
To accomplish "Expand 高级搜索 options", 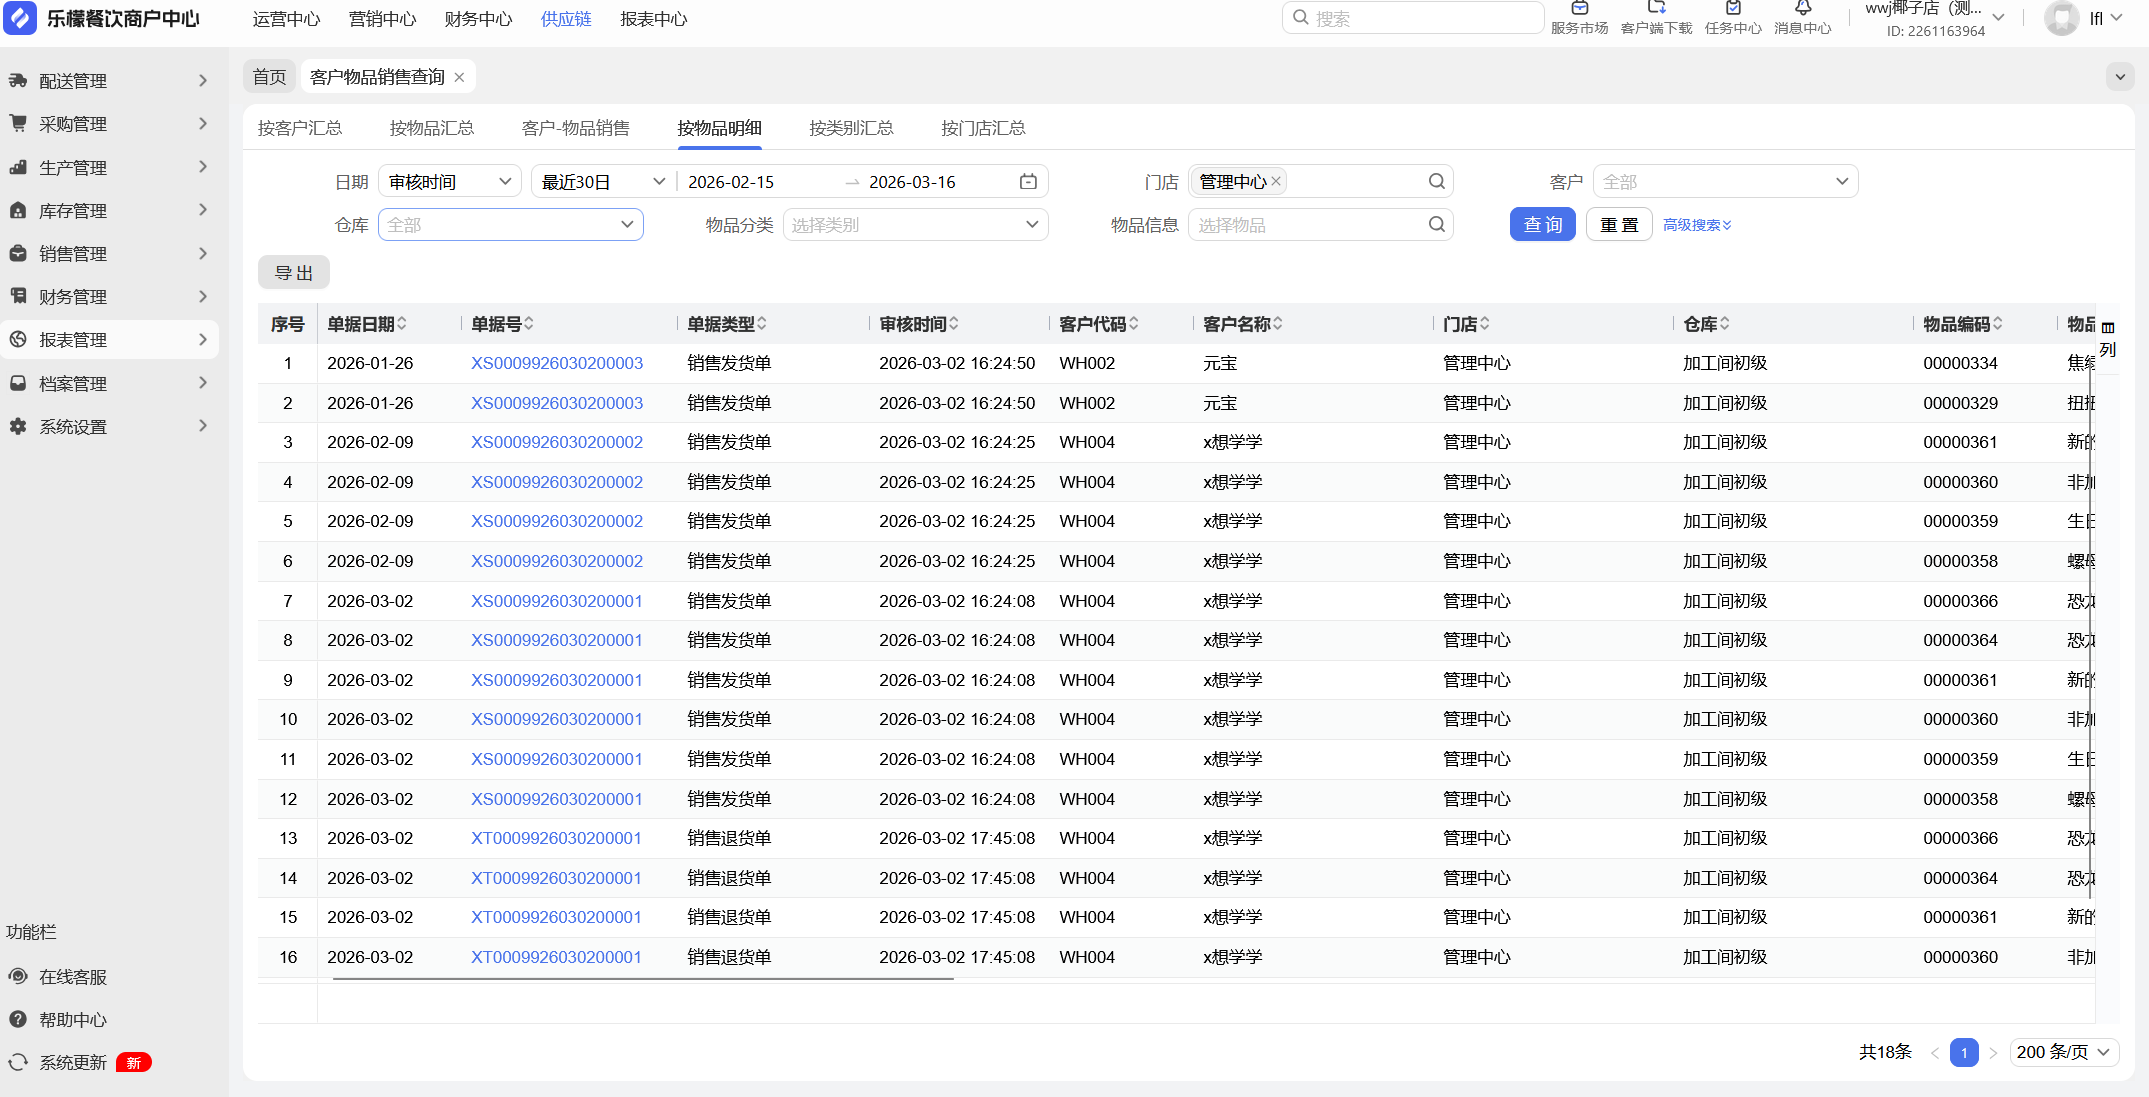I will click(x=1697, y=225).
